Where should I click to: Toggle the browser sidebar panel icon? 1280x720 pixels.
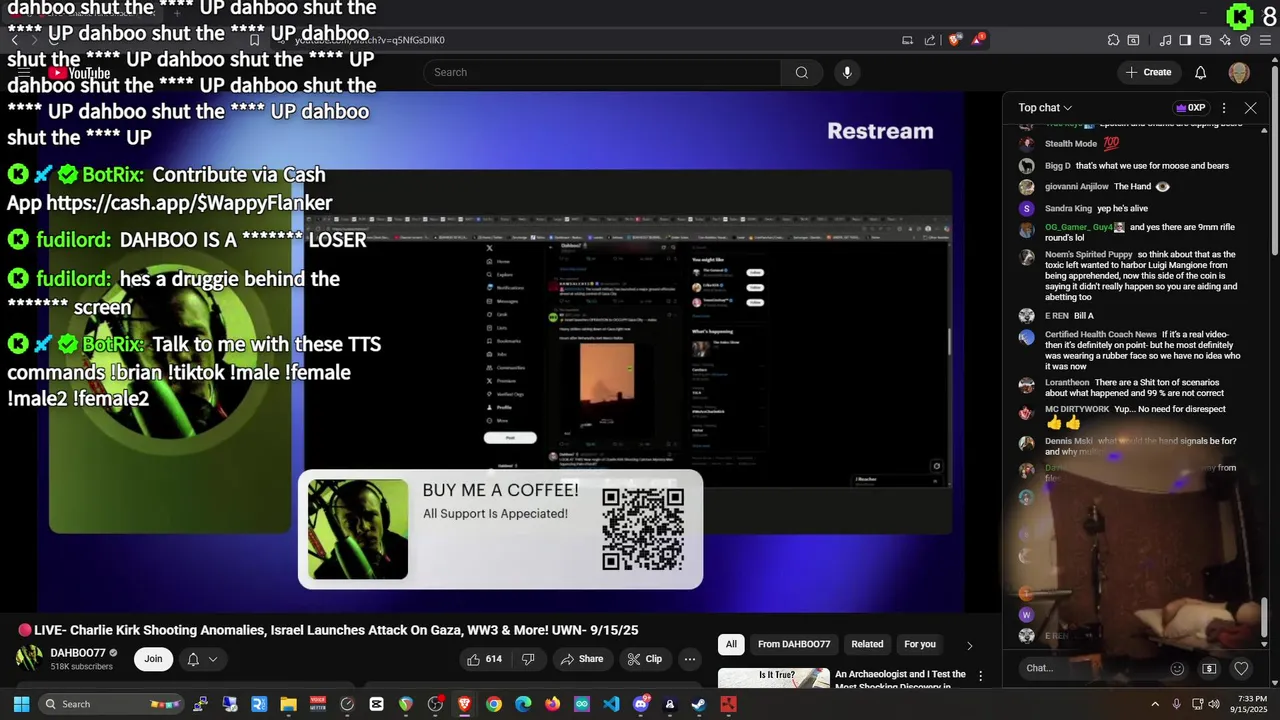click(1185, 40)
